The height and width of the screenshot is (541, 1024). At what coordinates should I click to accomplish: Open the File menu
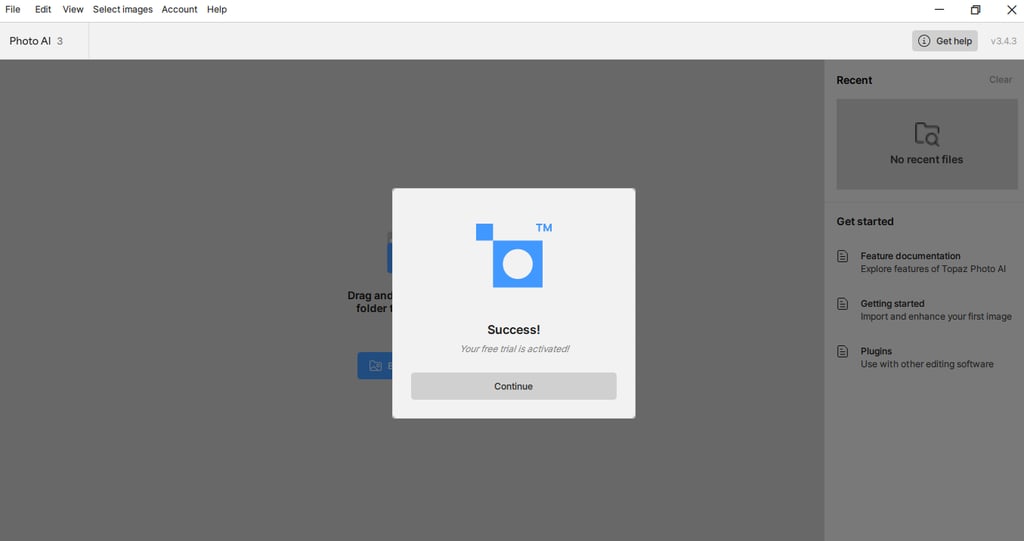point(12,9)
